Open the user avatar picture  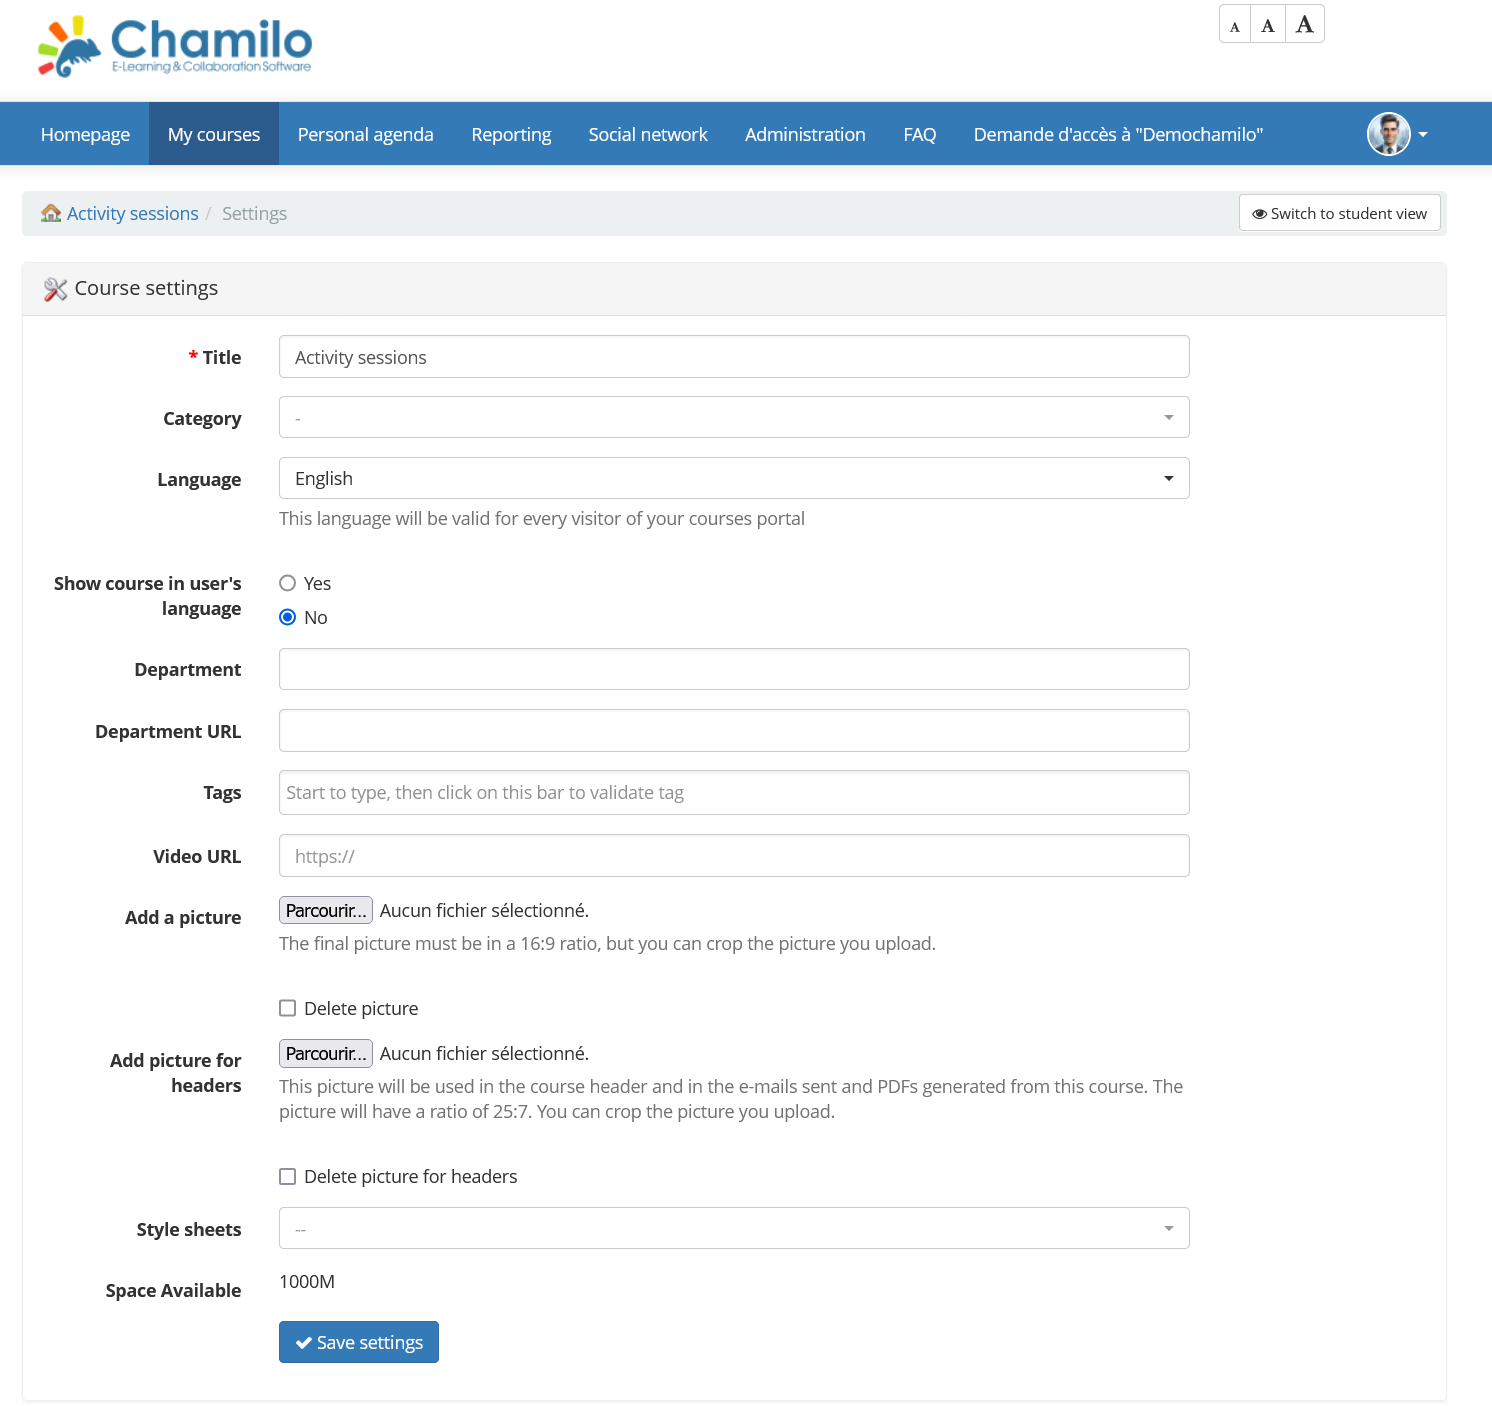point(1387,133)
